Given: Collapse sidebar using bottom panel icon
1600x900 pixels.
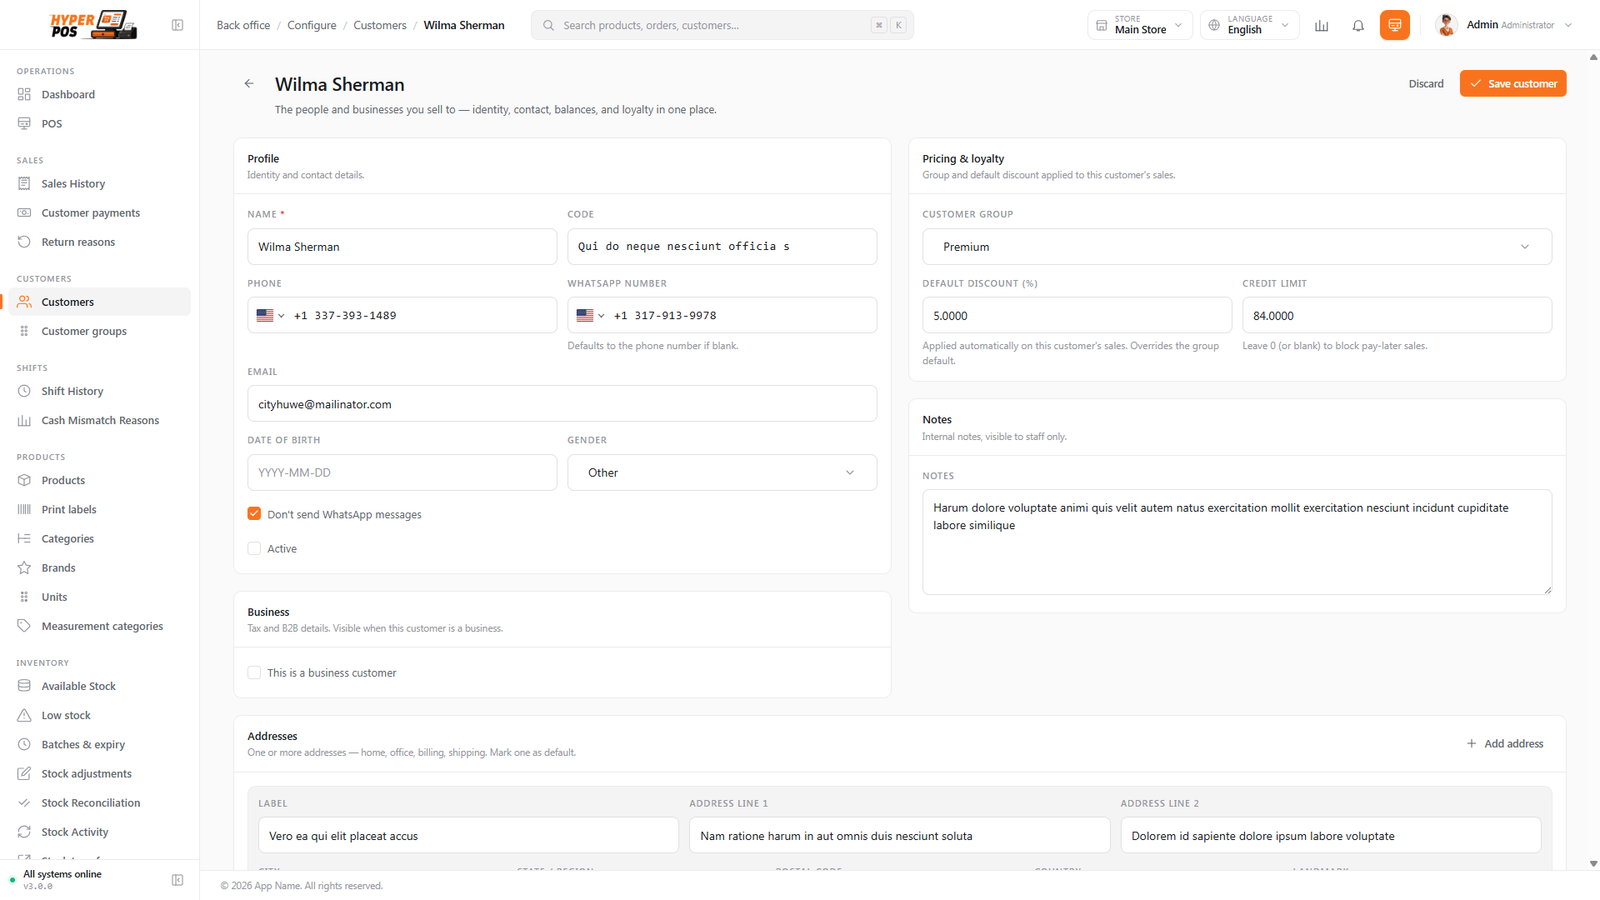Looking at the screenshot, I should pyautogui.click(x=177, y=880).
